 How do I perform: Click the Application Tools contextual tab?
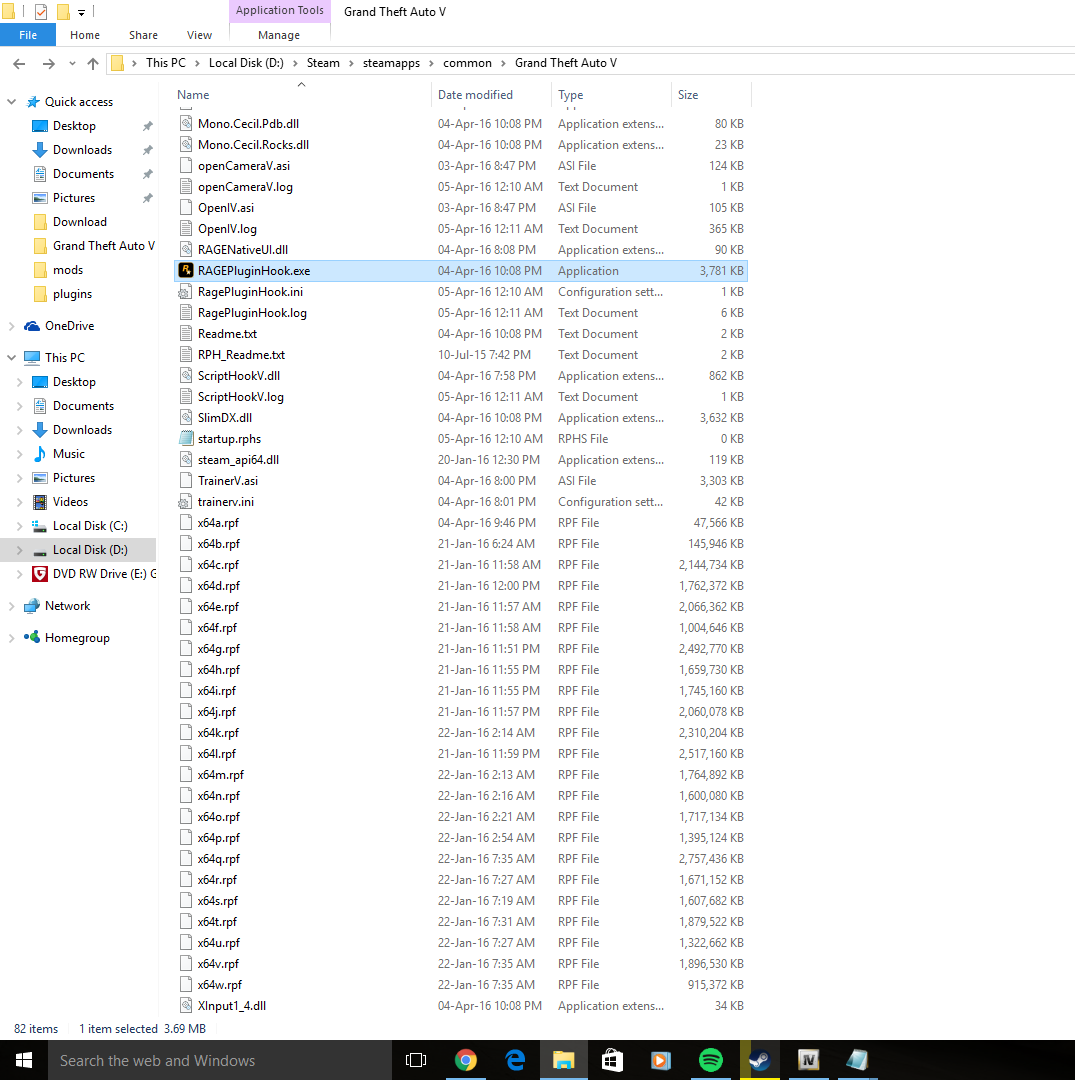[x=280, y=10]
